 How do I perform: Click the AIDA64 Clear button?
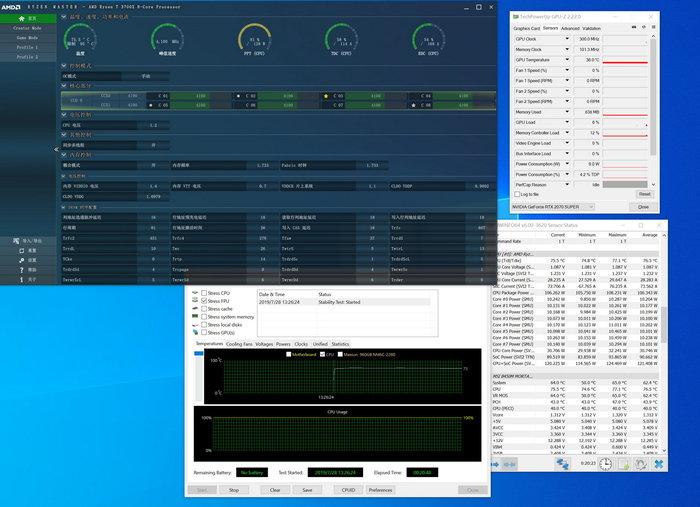[275, 490]
